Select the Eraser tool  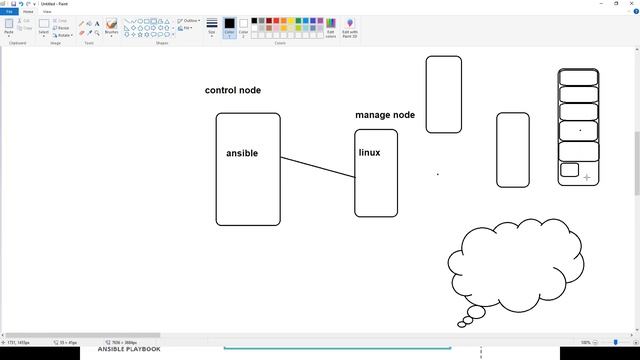pos(82,33)
